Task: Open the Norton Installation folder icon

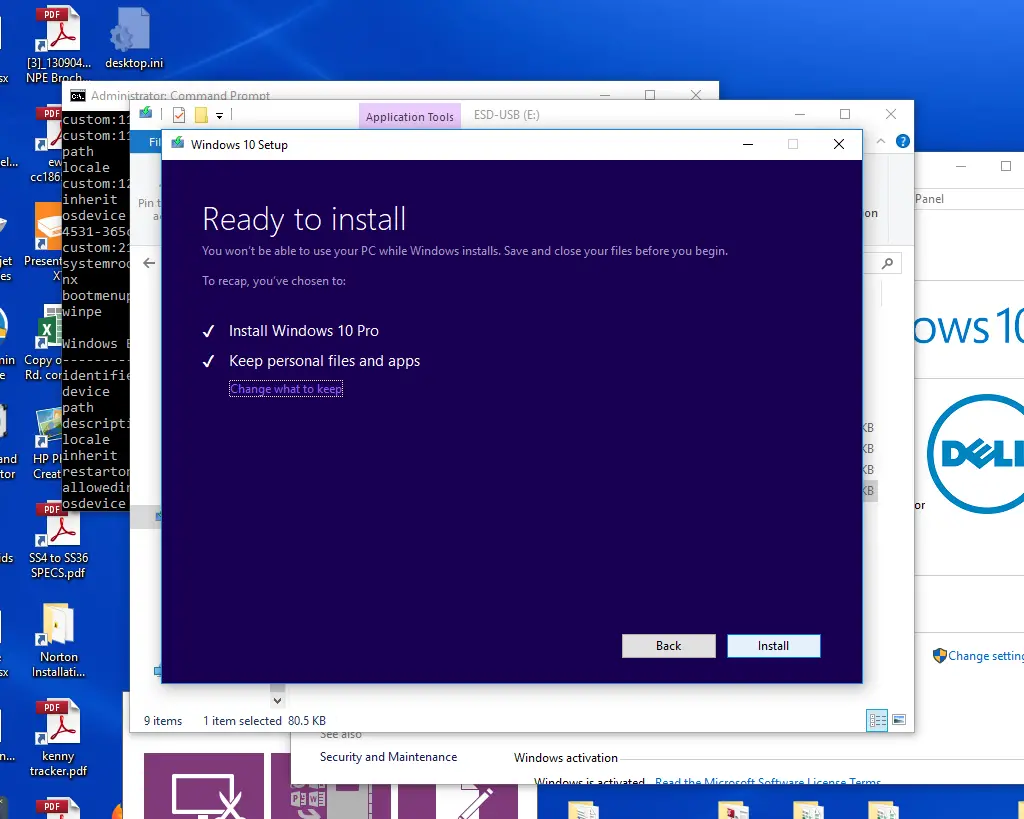Action: click(58, 640)
